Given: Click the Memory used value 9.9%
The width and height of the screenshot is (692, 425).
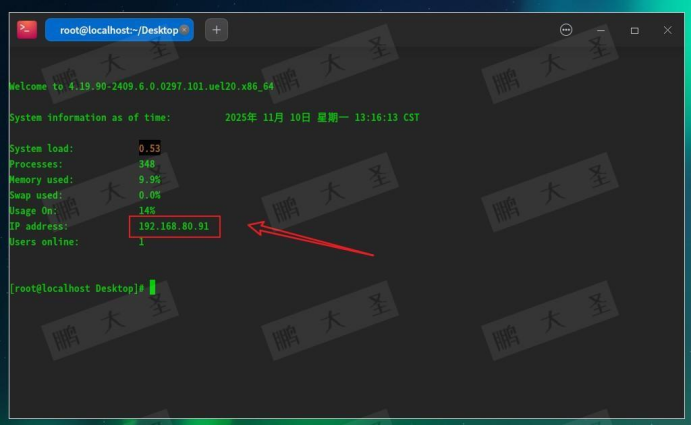Looking at the screenshot, I should click(x=150, y=180).
